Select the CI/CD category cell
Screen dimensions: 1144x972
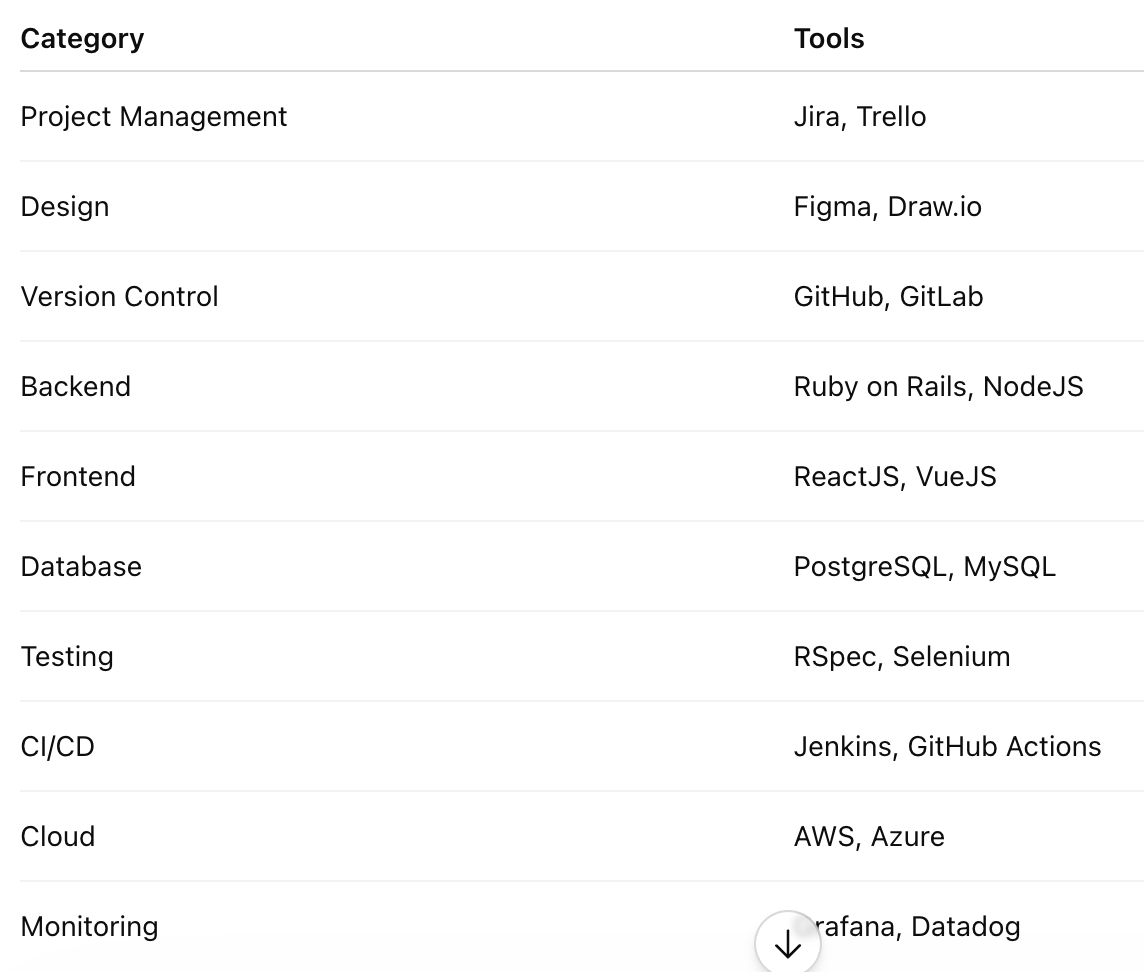[x=58, y=747]
